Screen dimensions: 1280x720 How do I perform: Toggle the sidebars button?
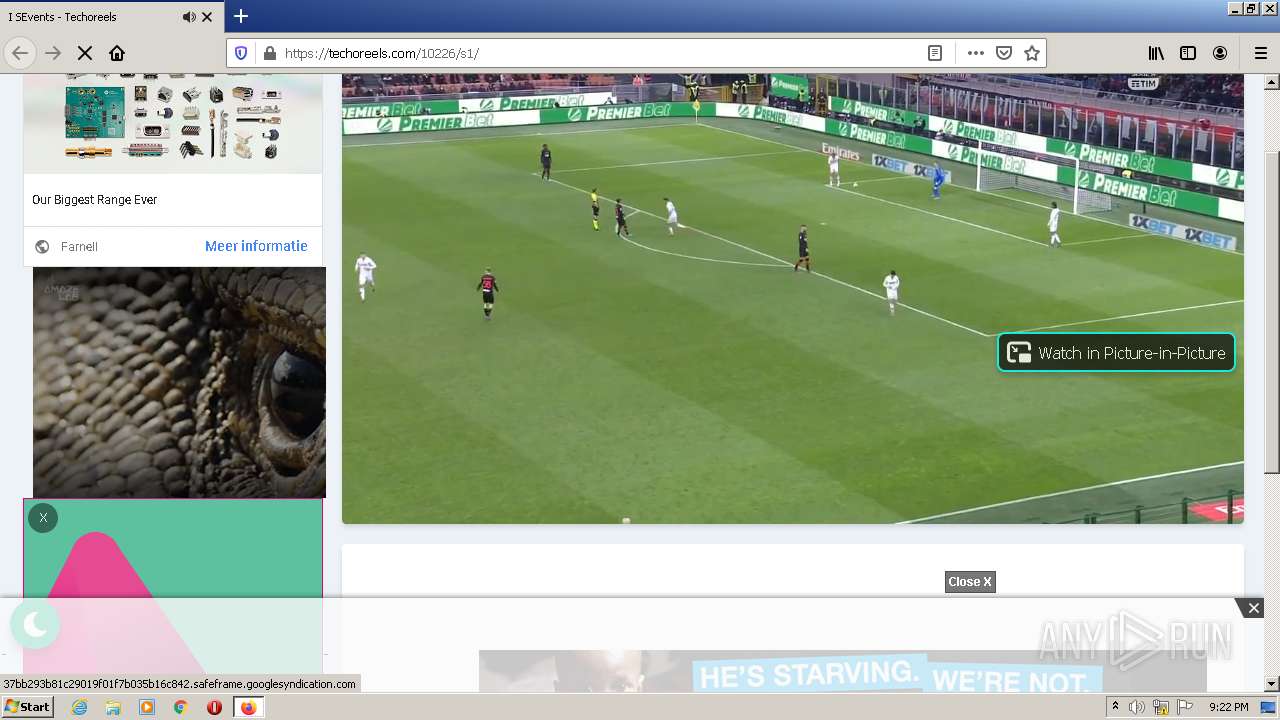tap(1188, 53)
